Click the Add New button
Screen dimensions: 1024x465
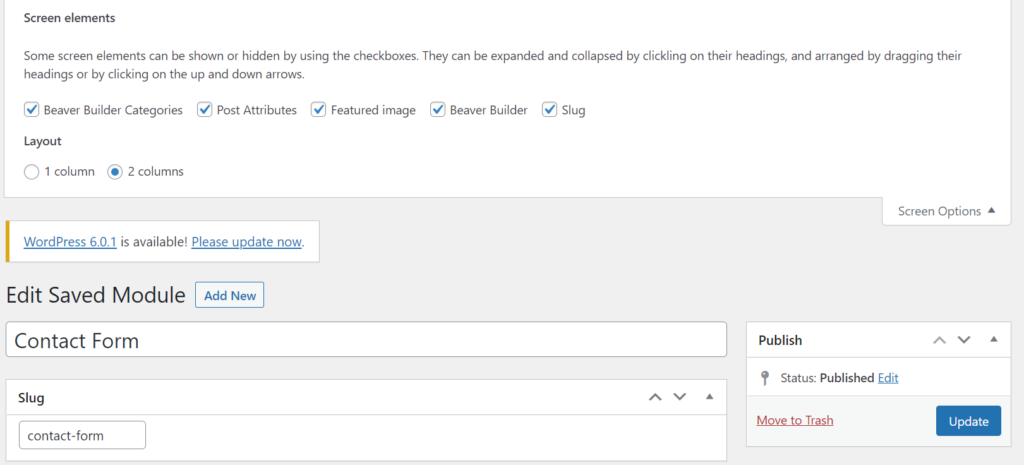tap(230, 295)
